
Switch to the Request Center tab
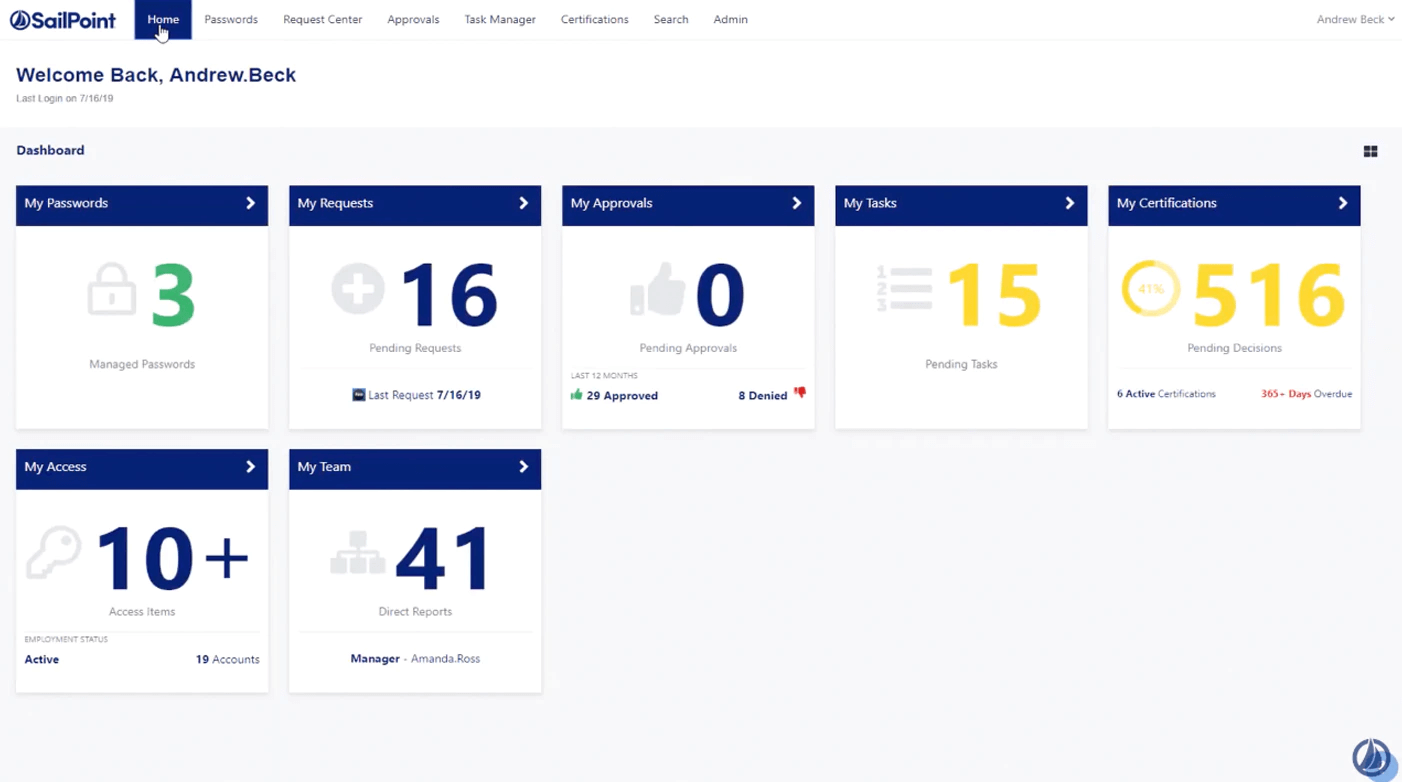pos(322,19)
